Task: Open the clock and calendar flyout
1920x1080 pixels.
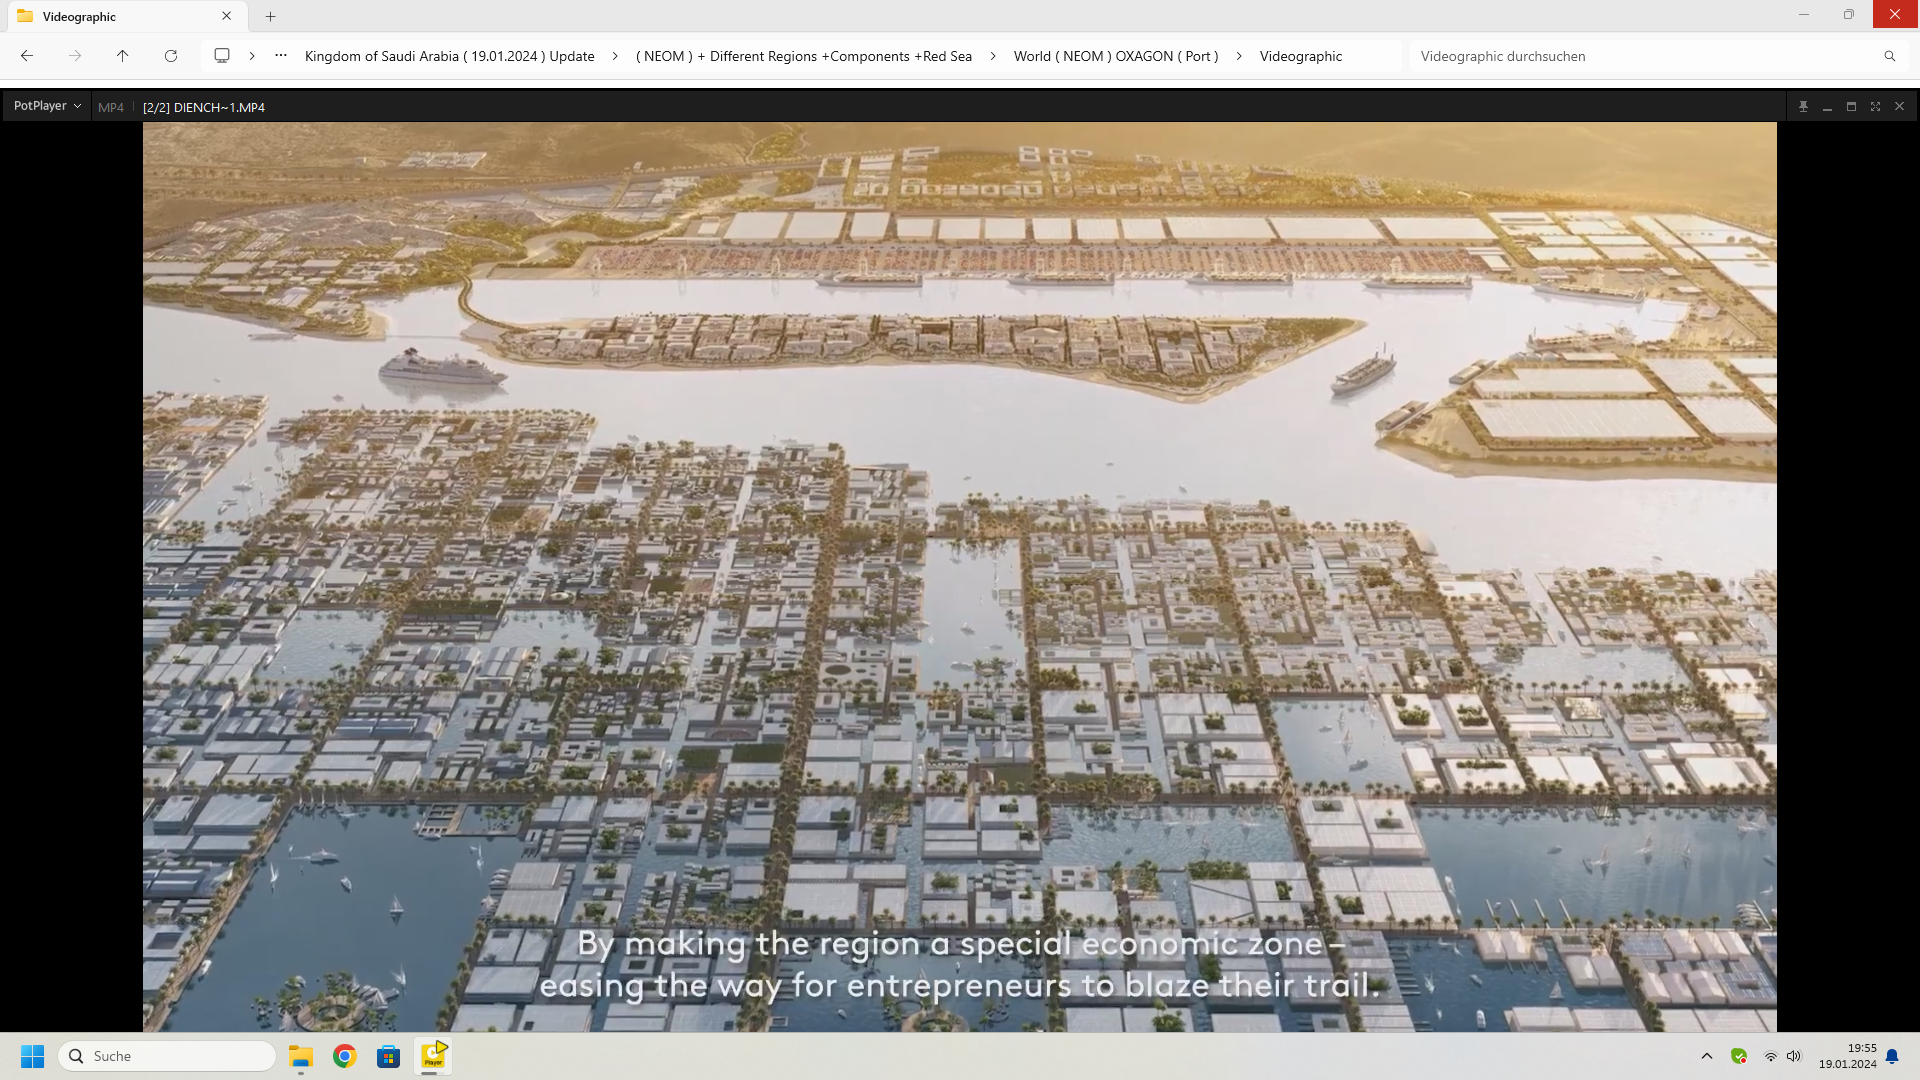Action: (1847, 1056)
